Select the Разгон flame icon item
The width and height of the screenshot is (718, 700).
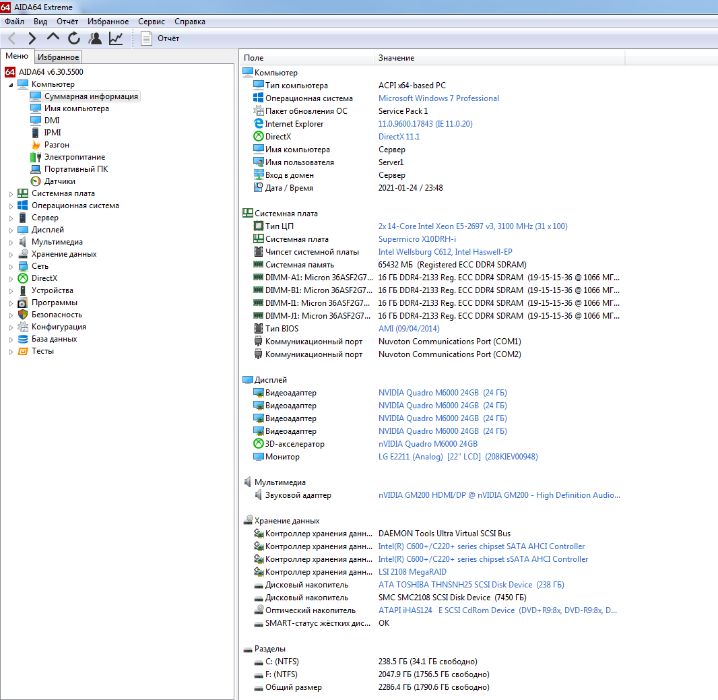coord(56,145)
